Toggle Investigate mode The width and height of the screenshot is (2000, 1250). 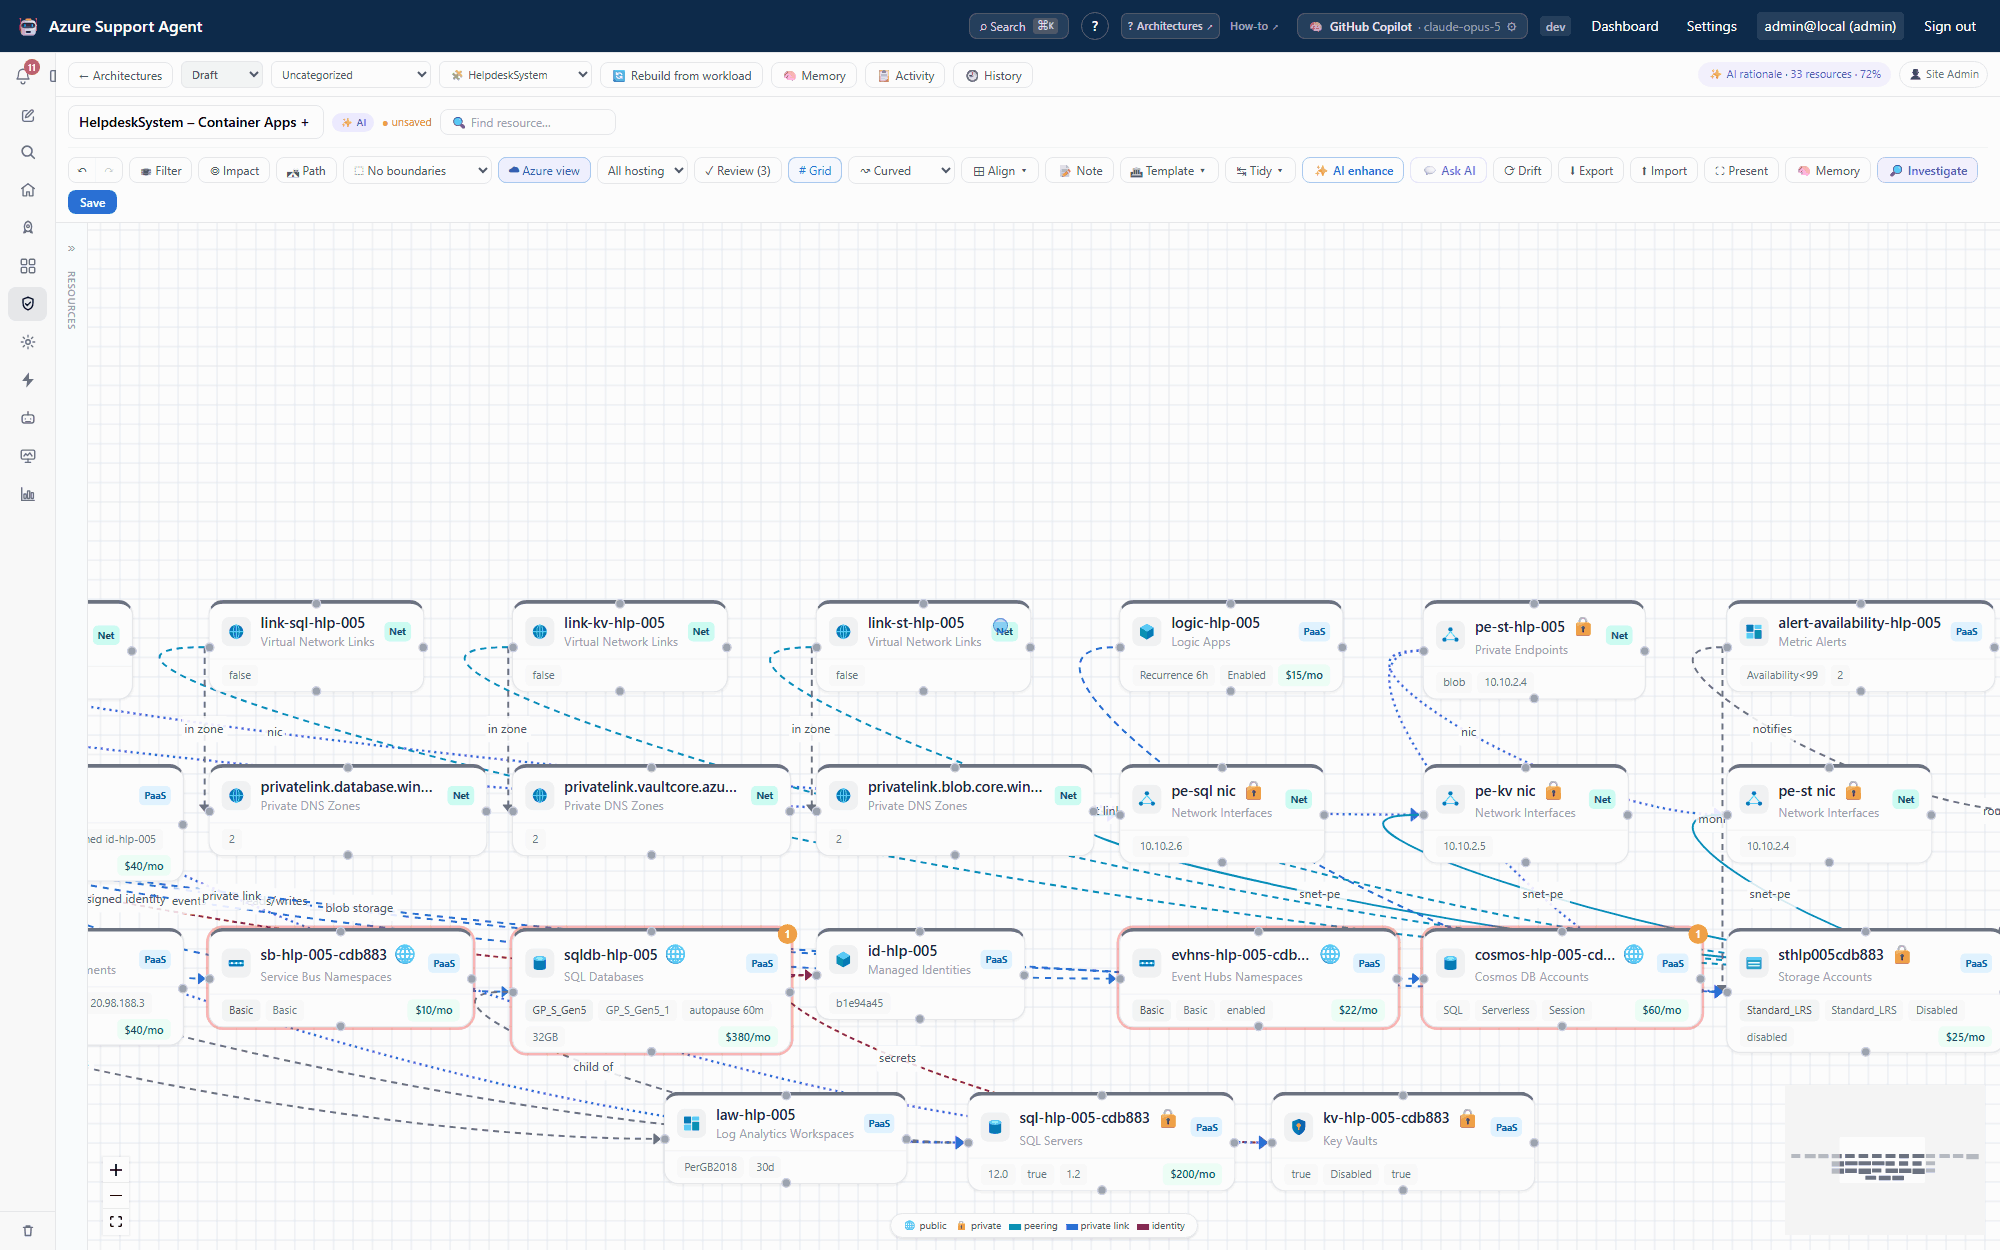tap(1927, 171)
